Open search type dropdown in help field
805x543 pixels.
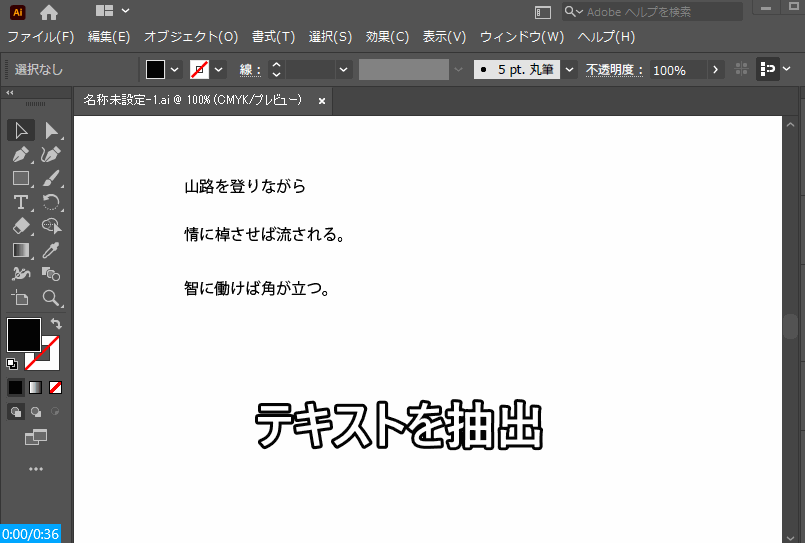[x=574, y=11]
